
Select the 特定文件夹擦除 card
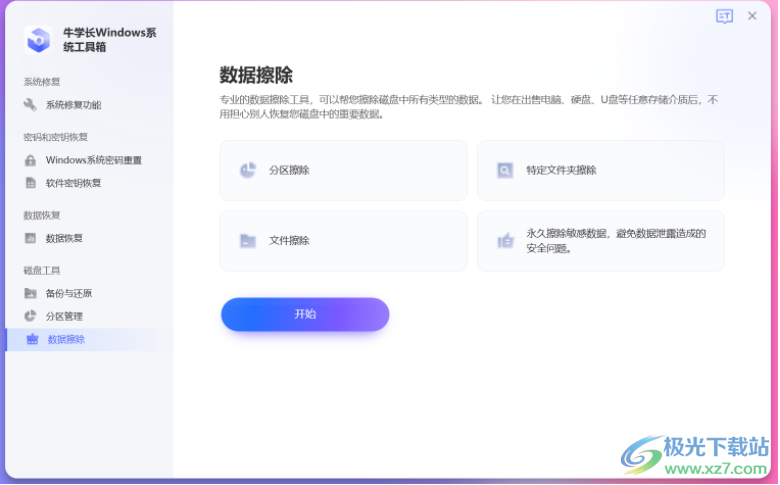tap(600, 171)
